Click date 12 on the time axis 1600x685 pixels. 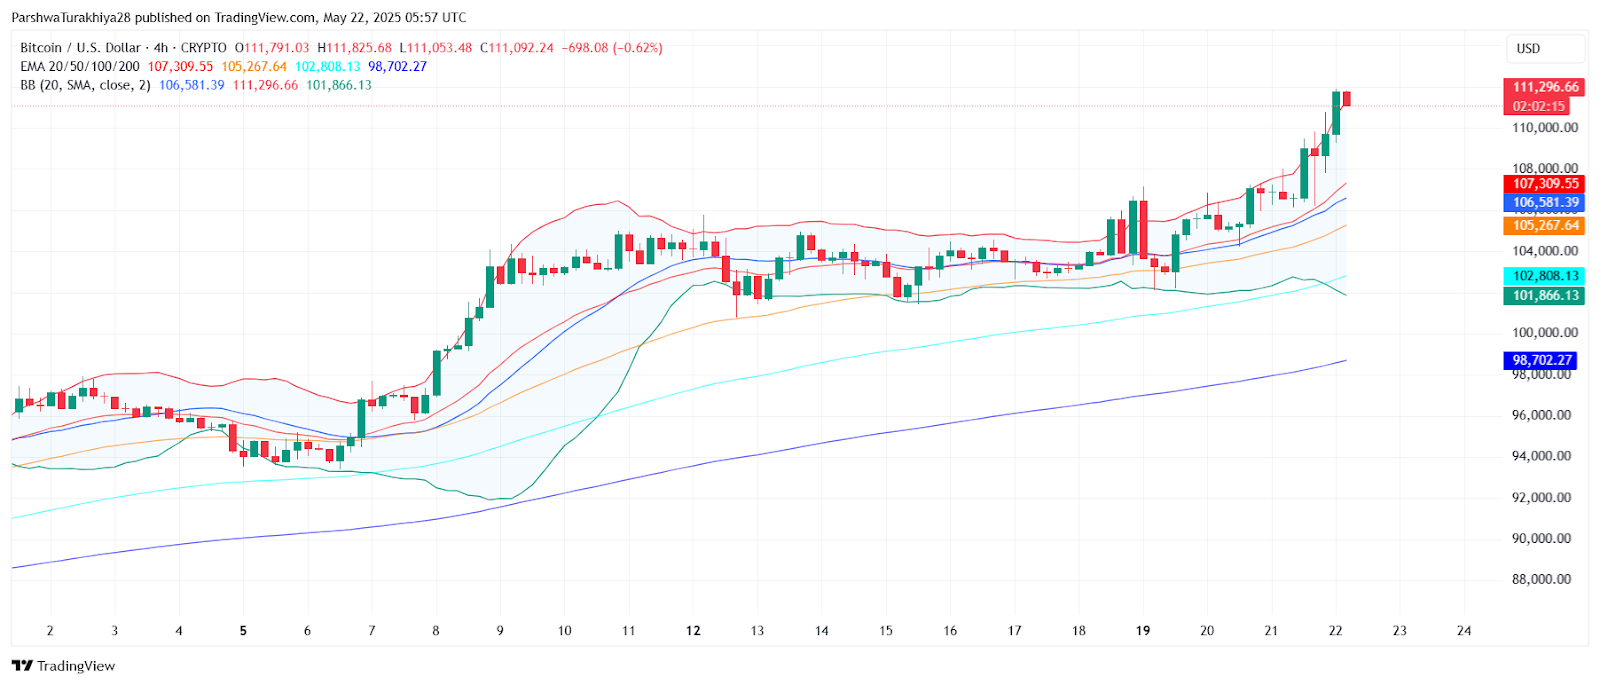[x=693, y=631]
